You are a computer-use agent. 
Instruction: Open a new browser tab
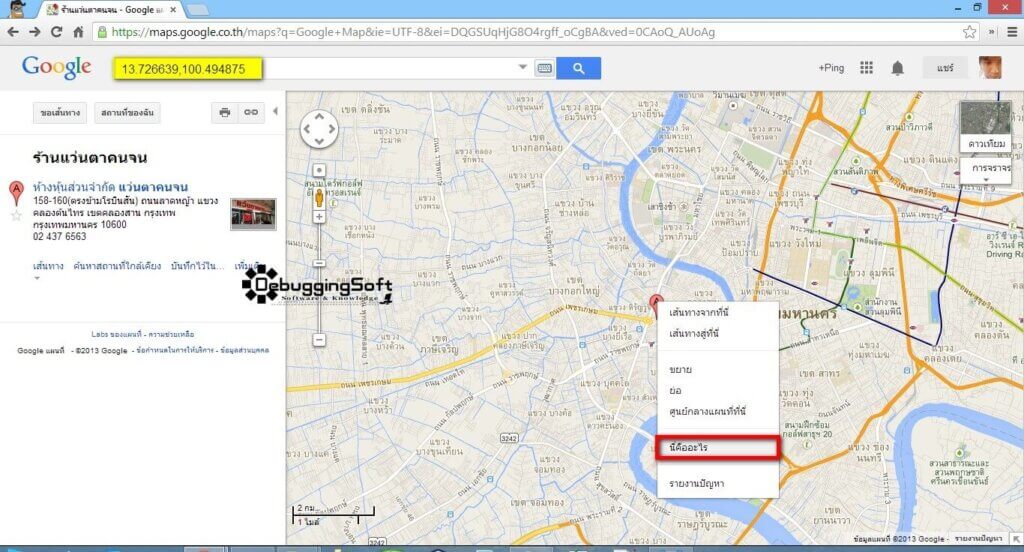coord(198,10)
